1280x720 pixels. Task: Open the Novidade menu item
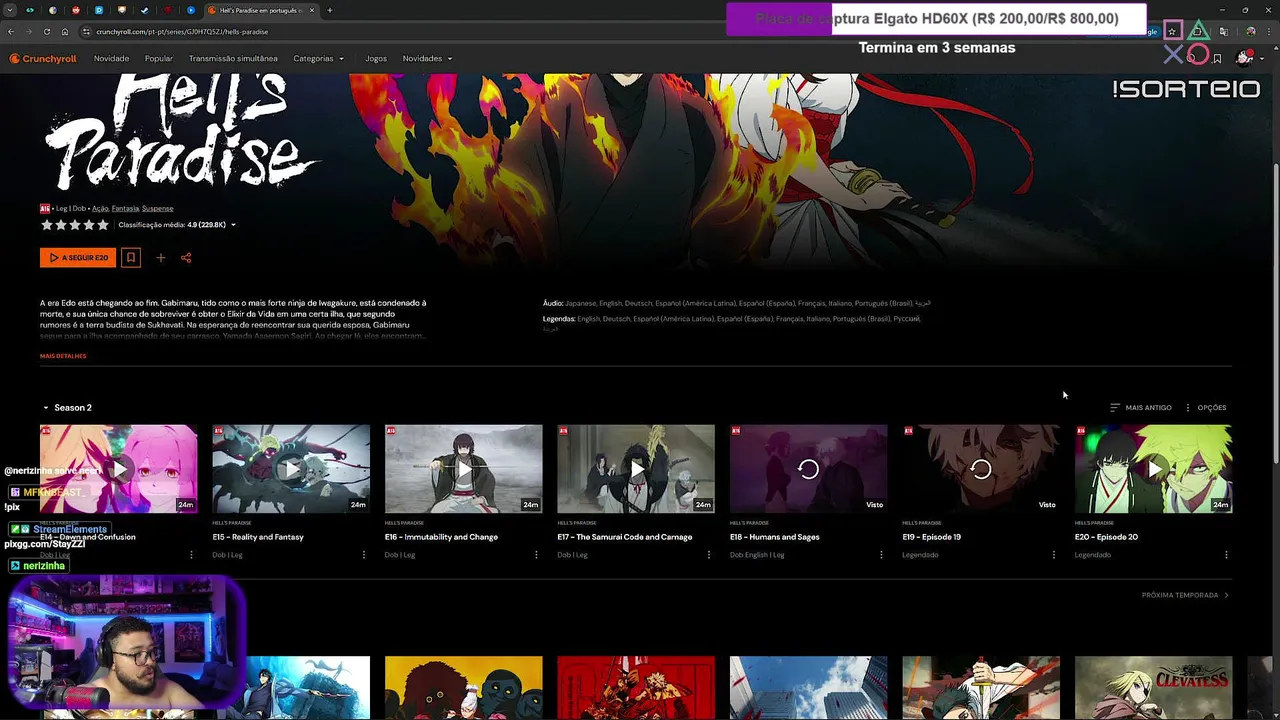point(111,59)
